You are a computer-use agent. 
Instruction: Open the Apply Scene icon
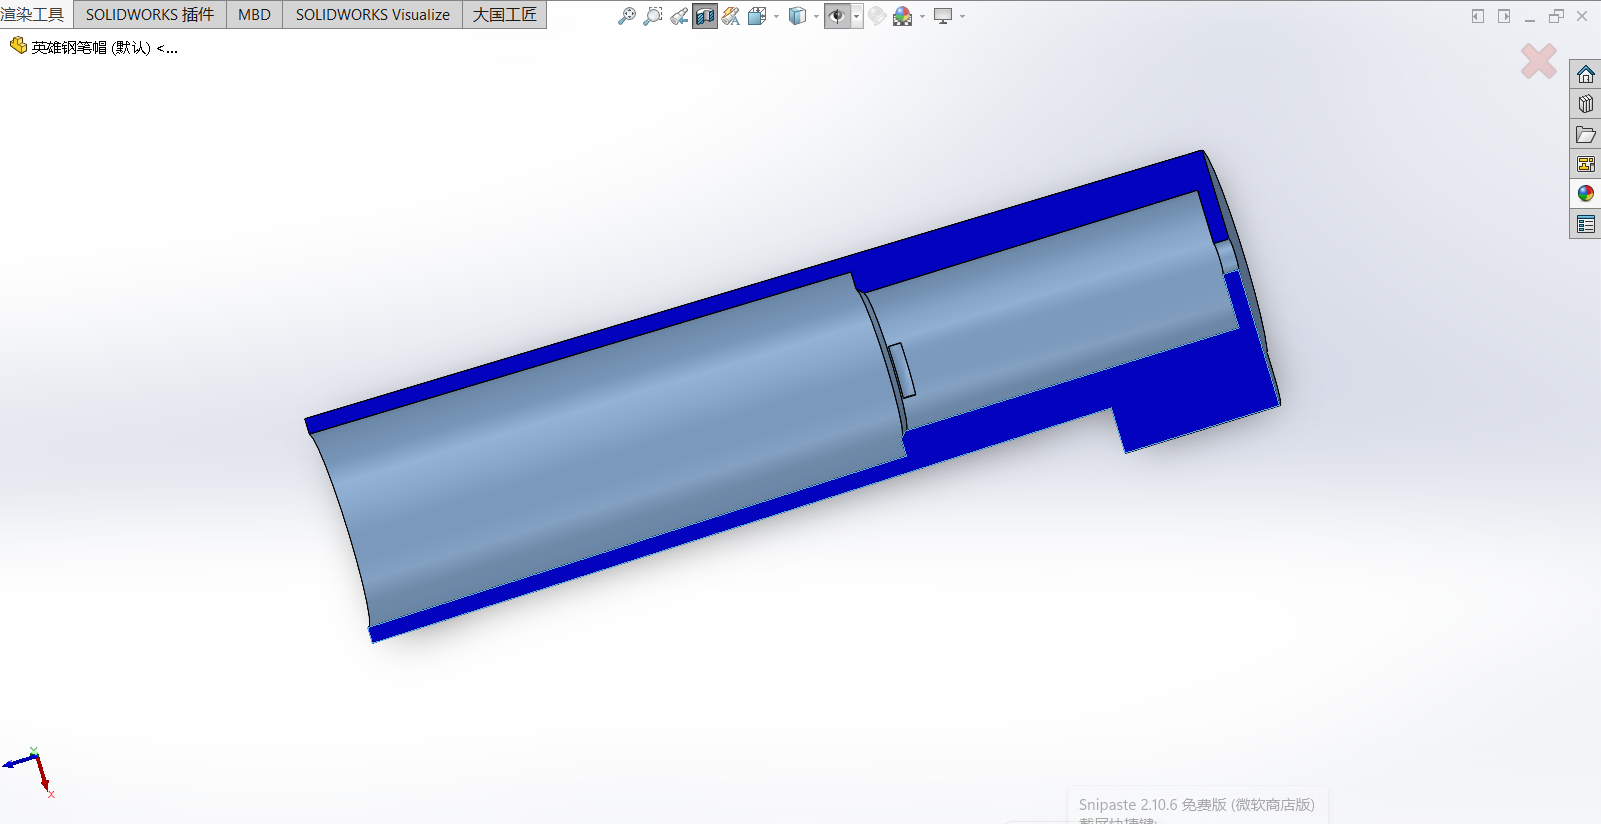[903, 16]
